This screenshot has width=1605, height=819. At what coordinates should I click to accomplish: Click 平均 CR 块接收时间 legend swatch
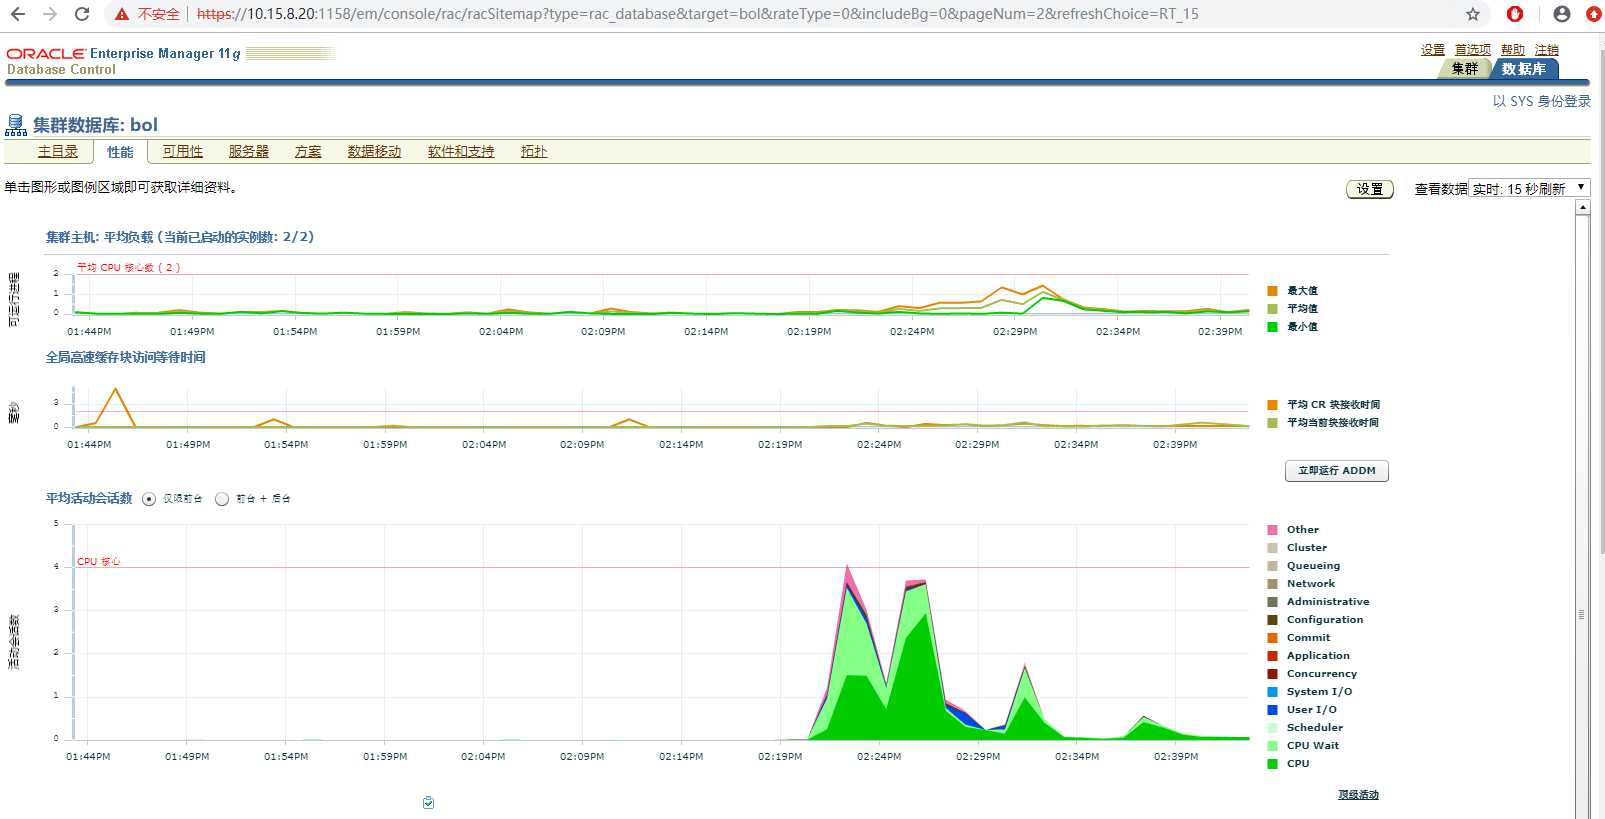(1272, 405)
